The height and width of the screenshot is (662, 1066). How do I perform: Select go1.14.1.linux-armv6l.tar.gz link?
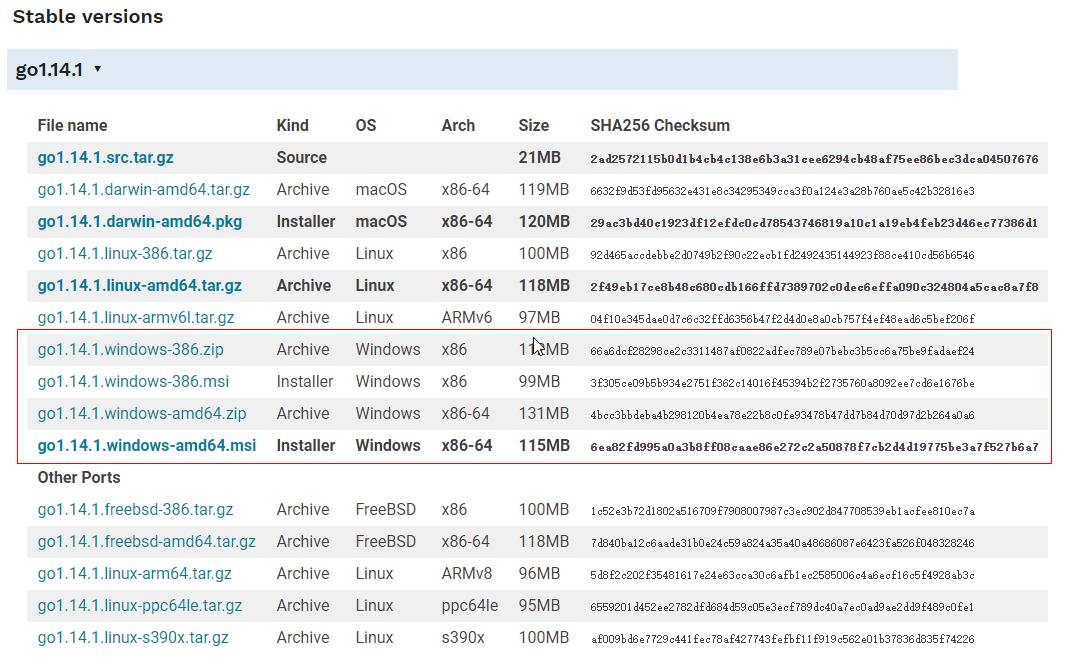pos(136,317)
